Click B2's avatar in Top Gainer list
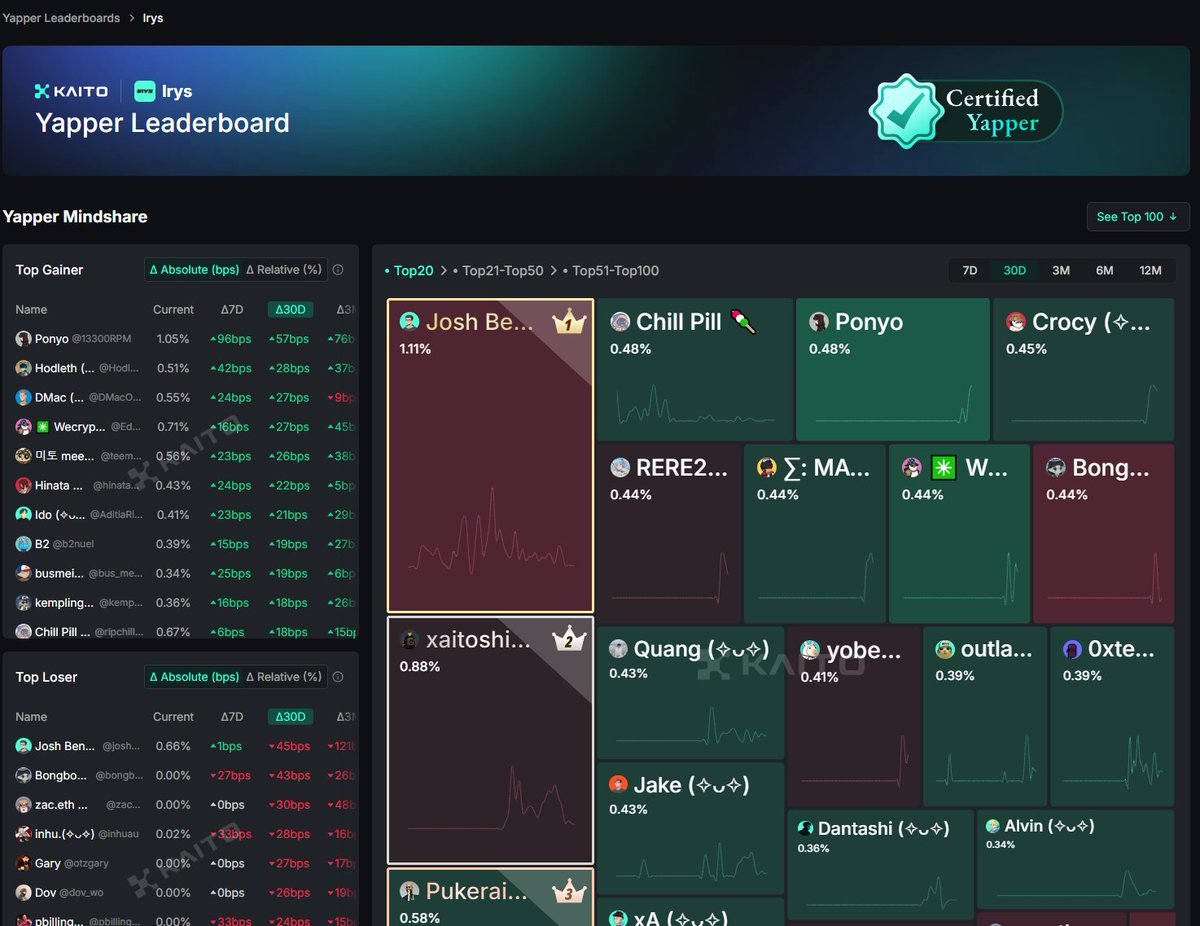The height and width of the screenshot is (926, 1200). point(23,544)
